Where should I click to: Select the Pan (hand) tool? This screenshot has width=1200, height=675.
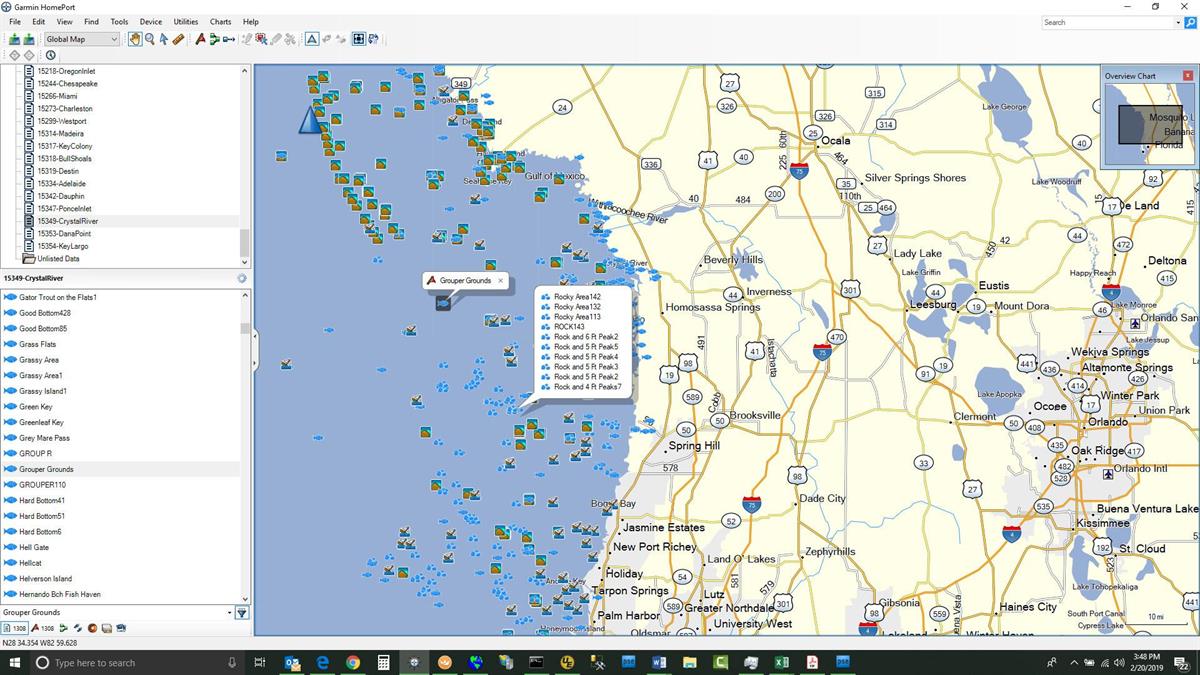coord(134,39)
